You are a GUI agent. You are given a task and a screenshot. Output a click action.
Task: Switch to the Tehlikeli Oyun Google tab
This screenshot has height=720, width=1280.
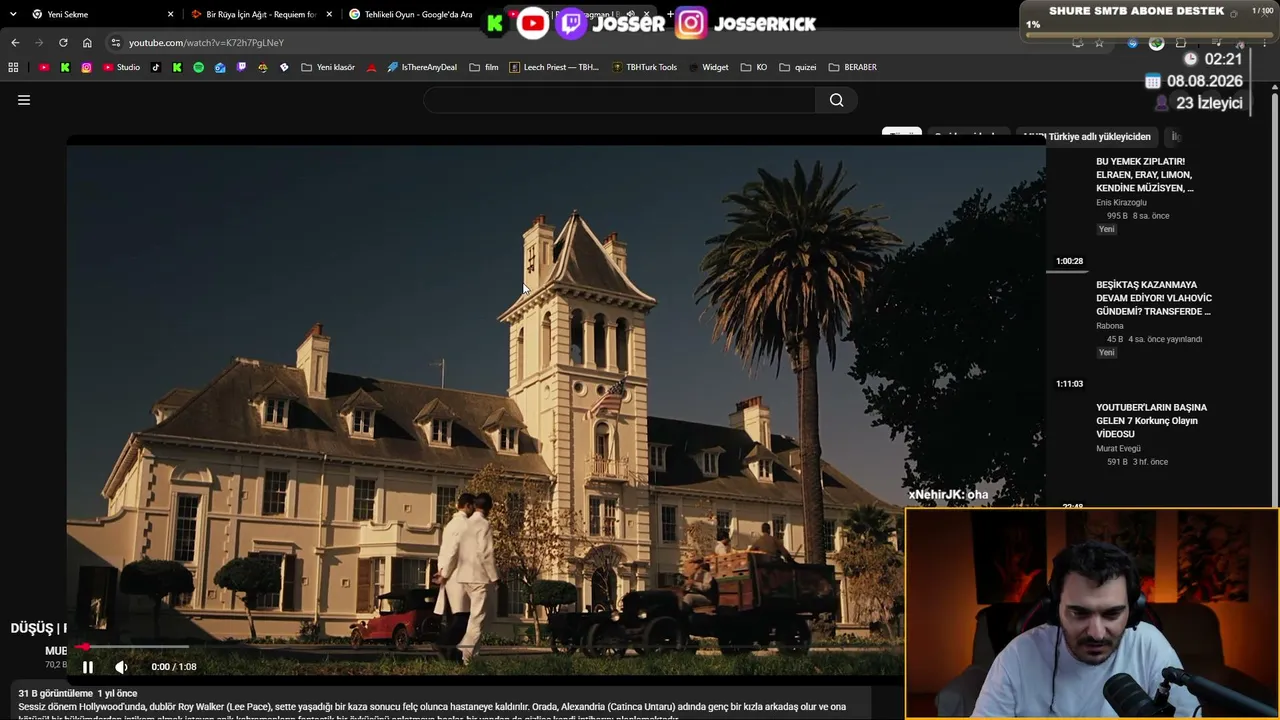412,15
